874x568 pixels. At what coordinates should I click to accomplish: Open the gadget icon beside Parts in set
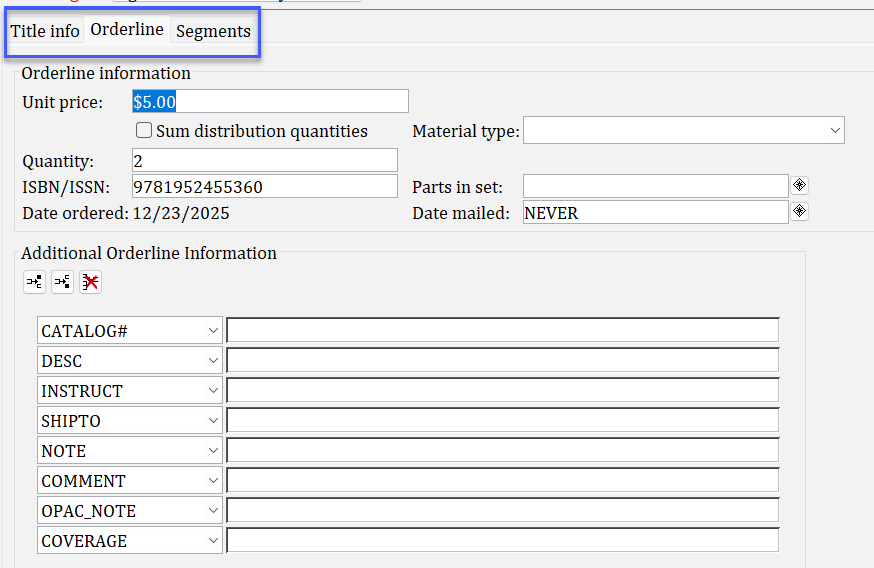click(799, 185)
